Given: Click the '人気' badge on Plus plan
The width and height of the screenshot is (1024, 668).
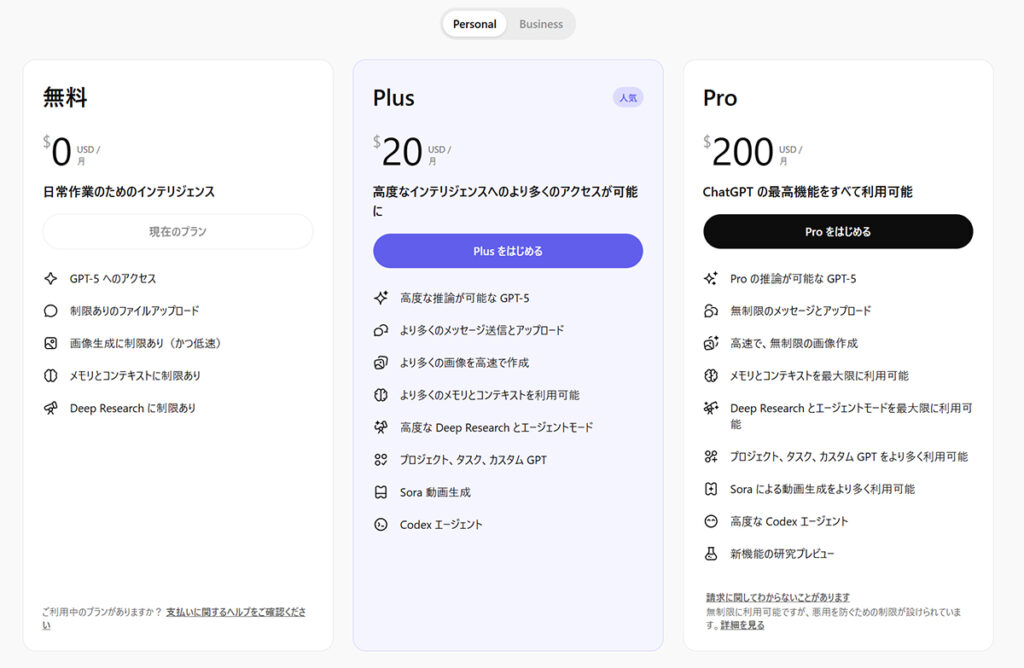Looking at the screenshot, I should (x=628, y=98).
